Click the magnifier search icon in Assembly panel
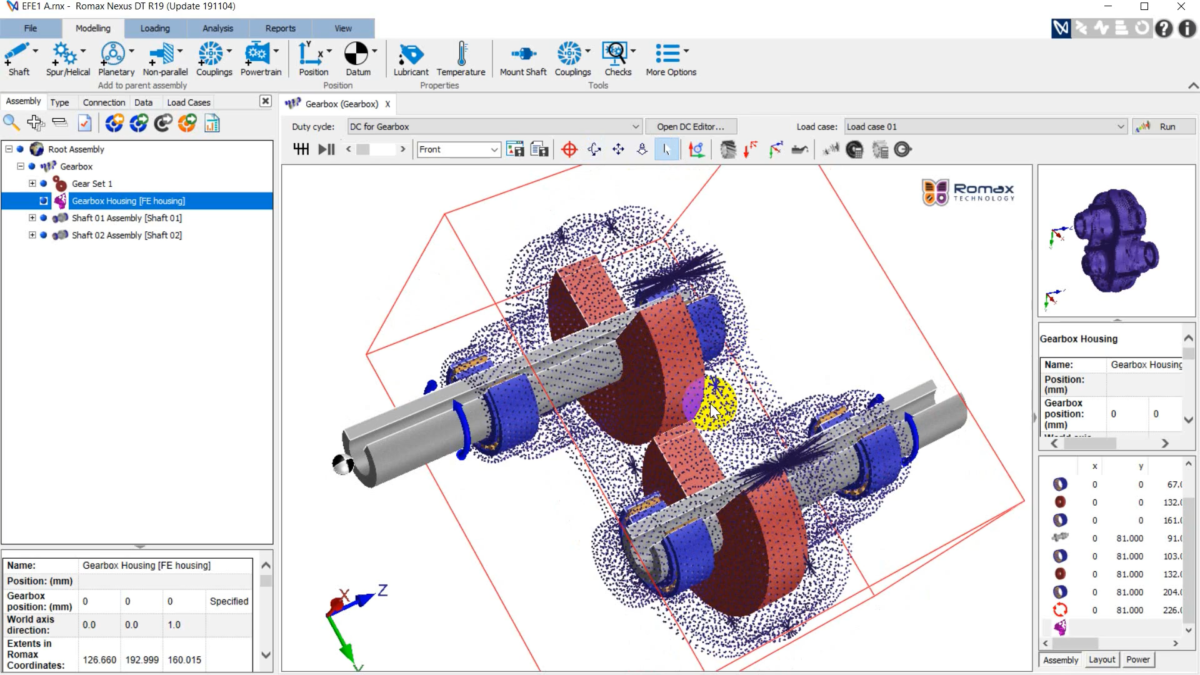 point(11,123)
